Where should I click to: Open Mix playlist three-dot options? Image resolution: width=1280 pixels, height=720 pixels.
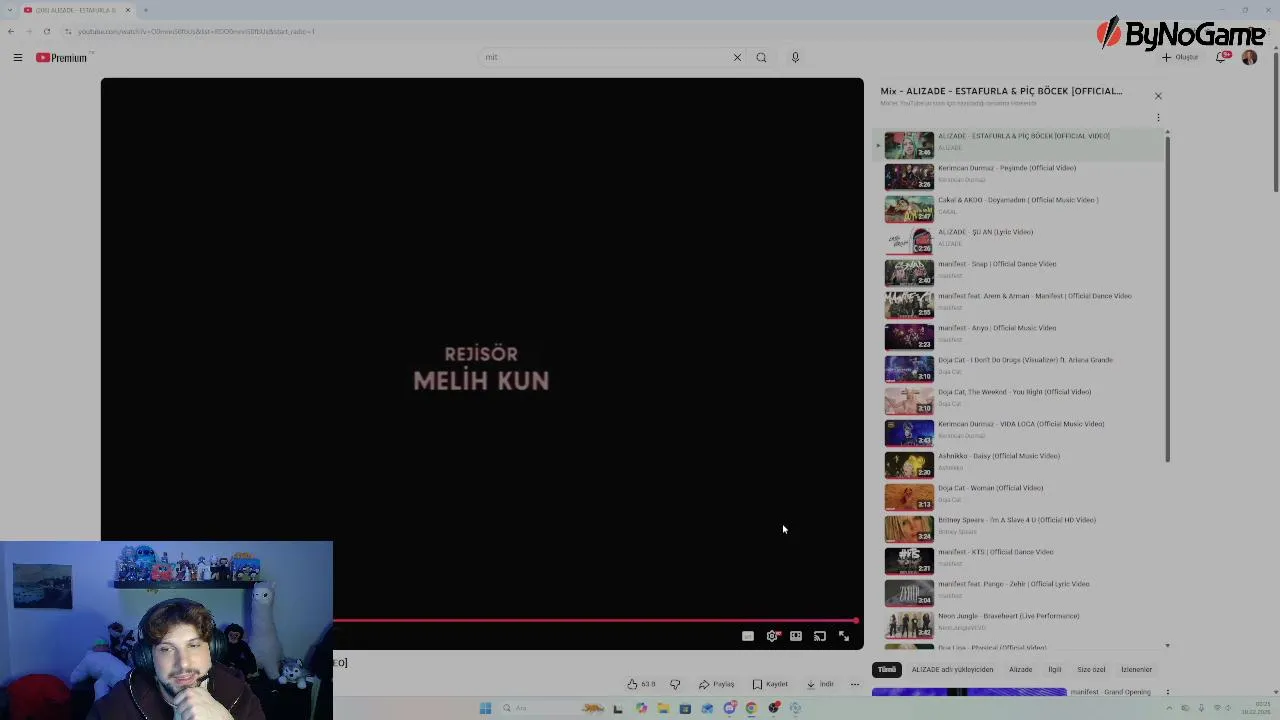click(x=1158, y=118)
